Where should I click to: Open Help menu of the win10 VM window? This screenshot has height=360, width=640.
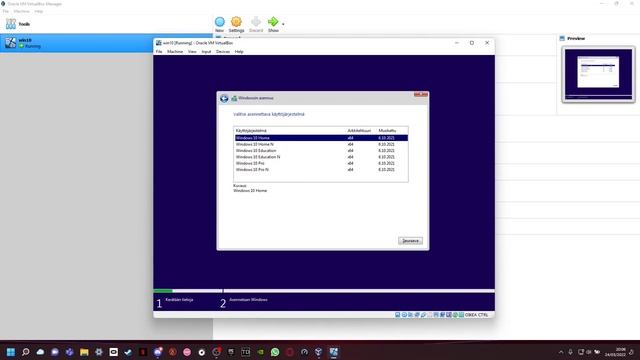click(x=239, y=52)
